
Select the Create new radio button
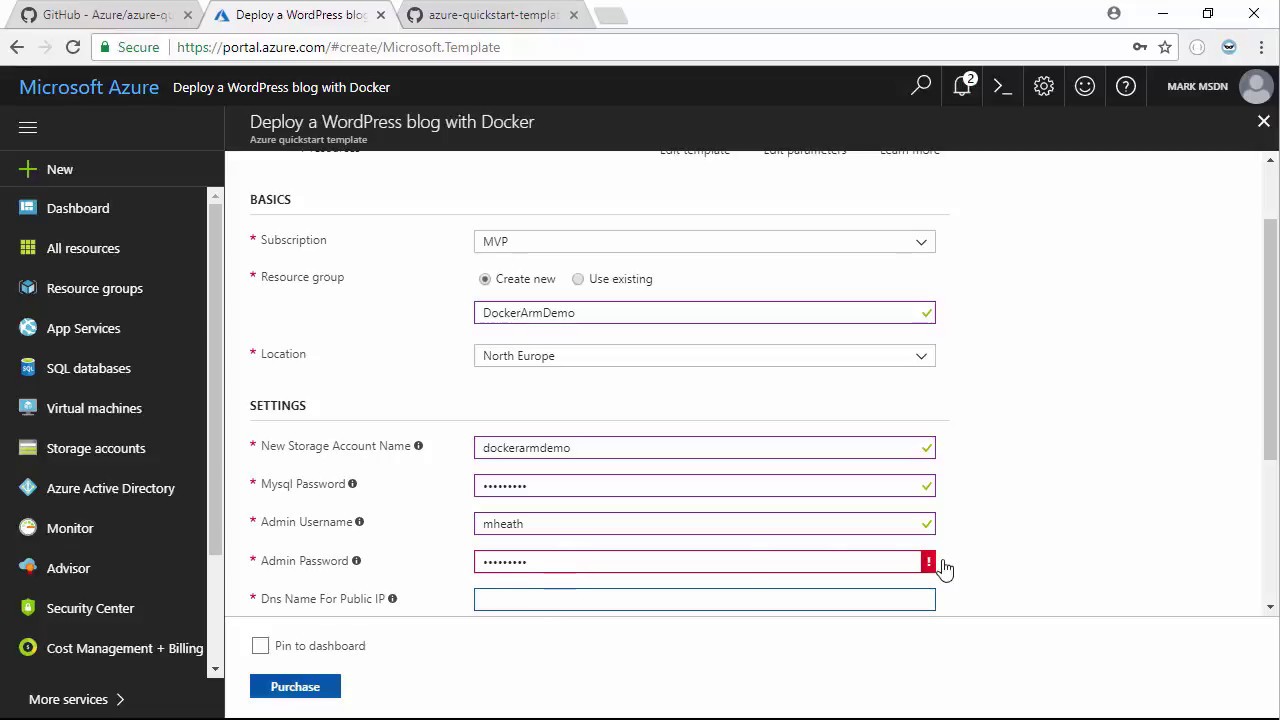485,279
